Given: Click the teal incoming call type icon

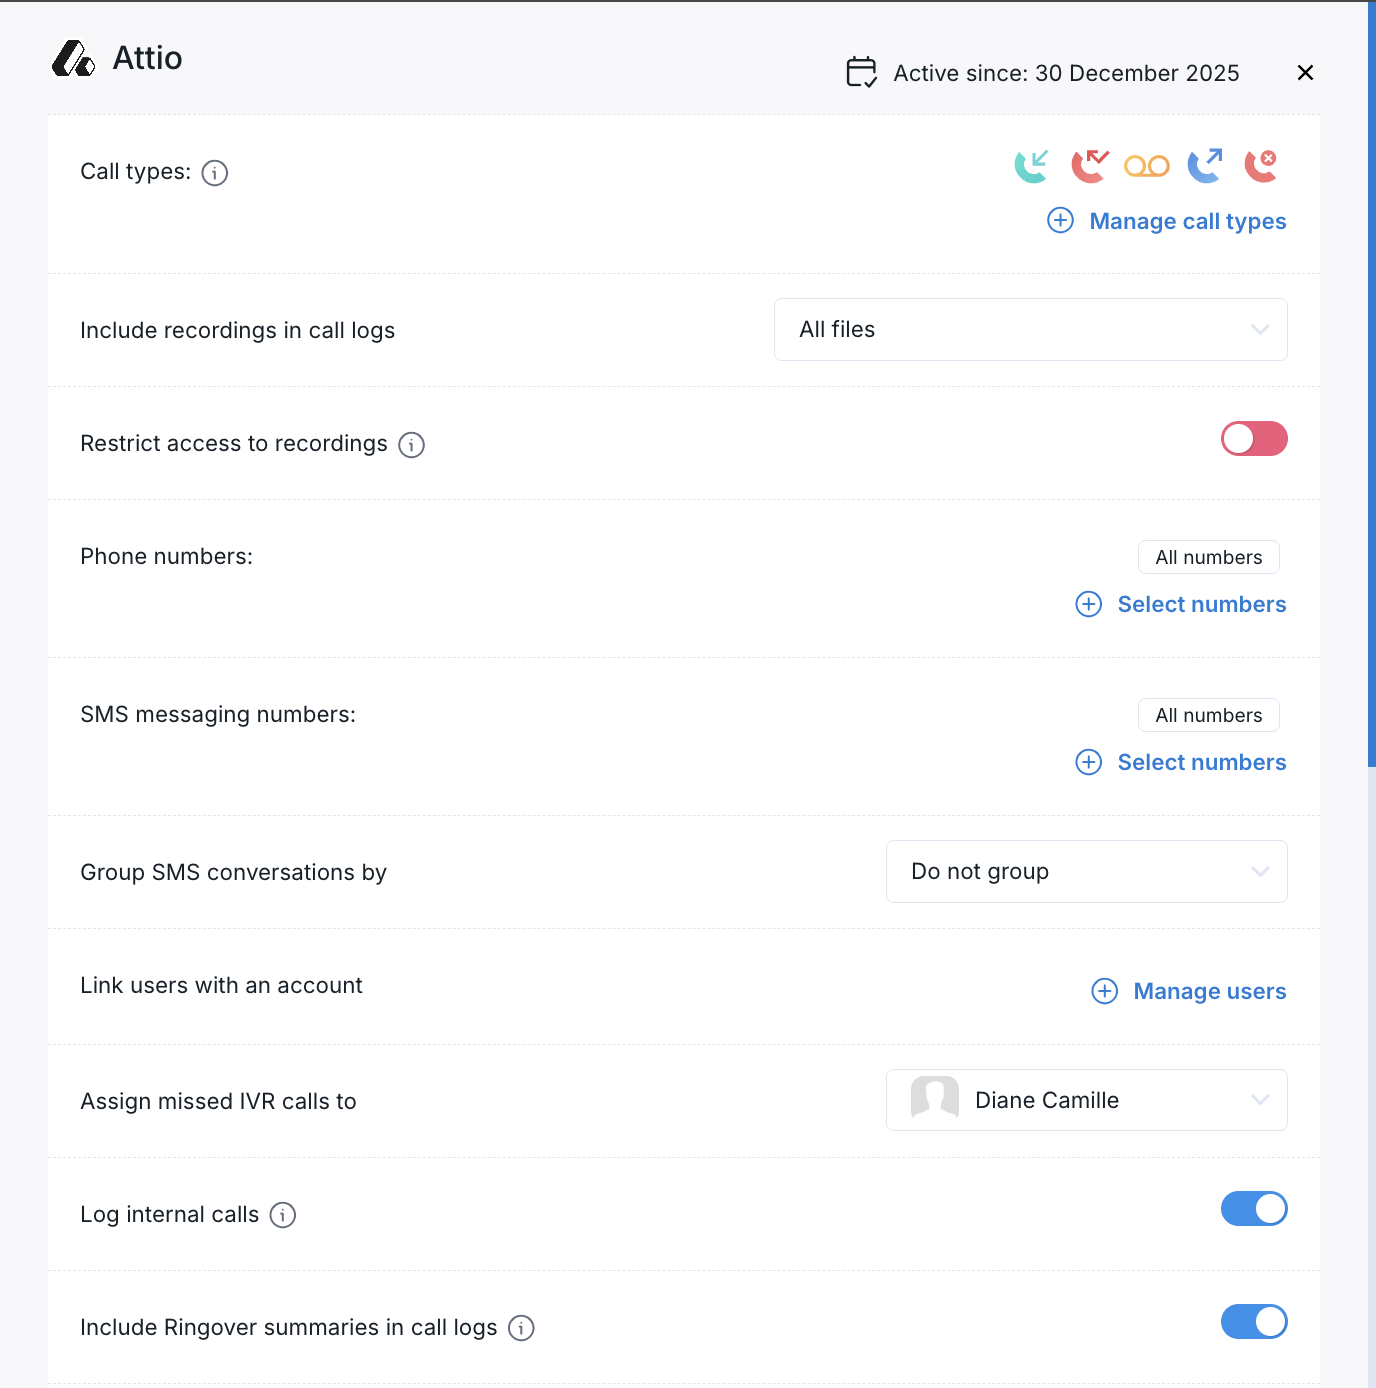Looking at the screenshot, I should point(1031,166).
